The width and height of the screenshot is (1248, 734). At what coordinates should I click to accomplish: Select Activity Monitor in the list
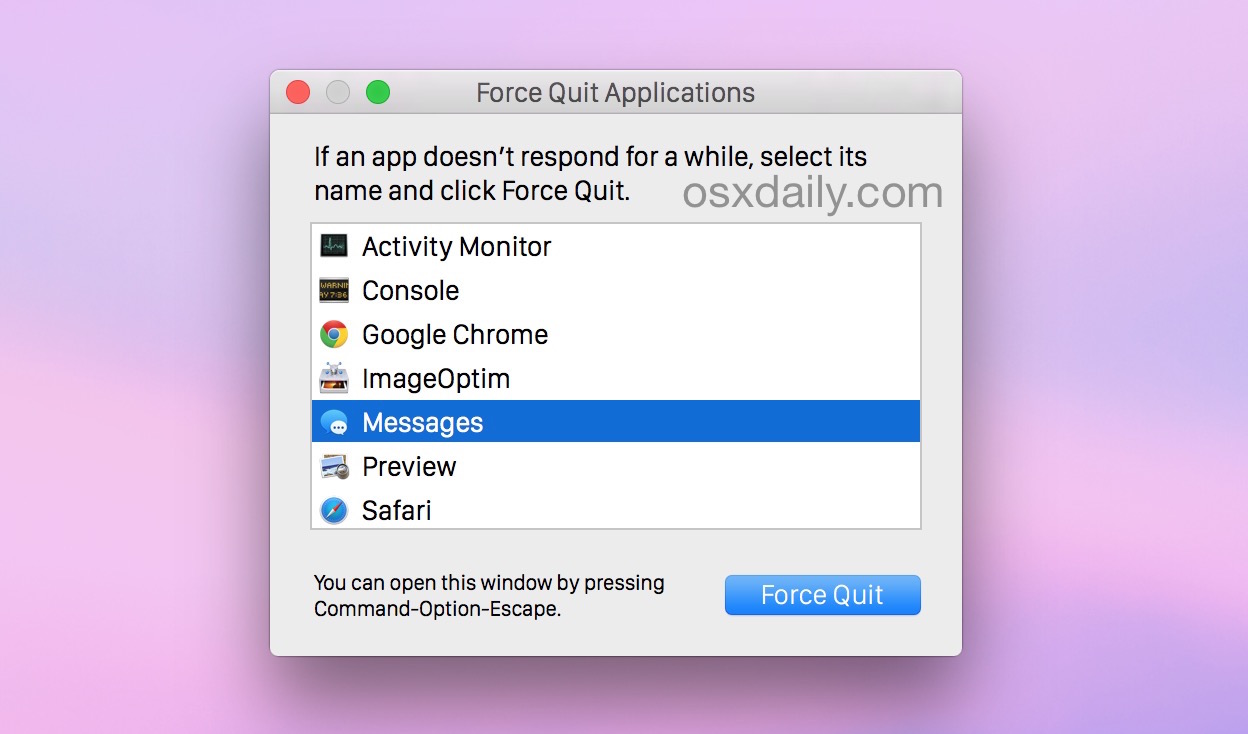456,246
